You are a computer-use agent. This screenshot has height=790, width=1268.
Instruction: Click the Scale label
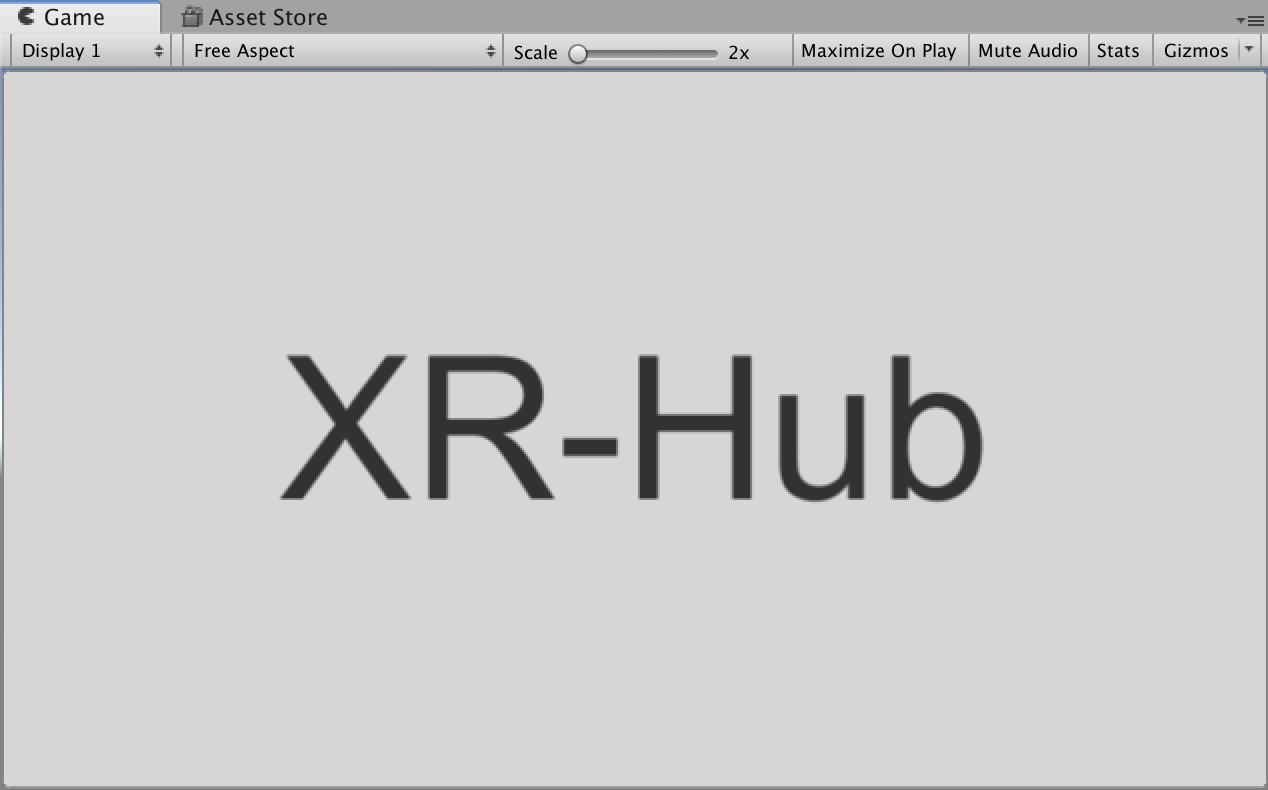535,52
